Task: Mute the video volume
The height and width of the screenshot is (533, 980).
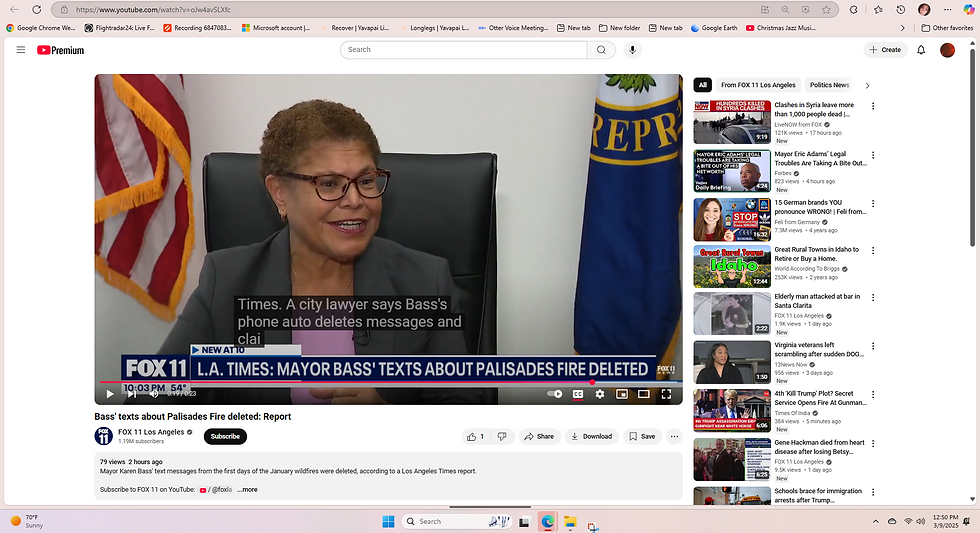Action: (154, 394)
